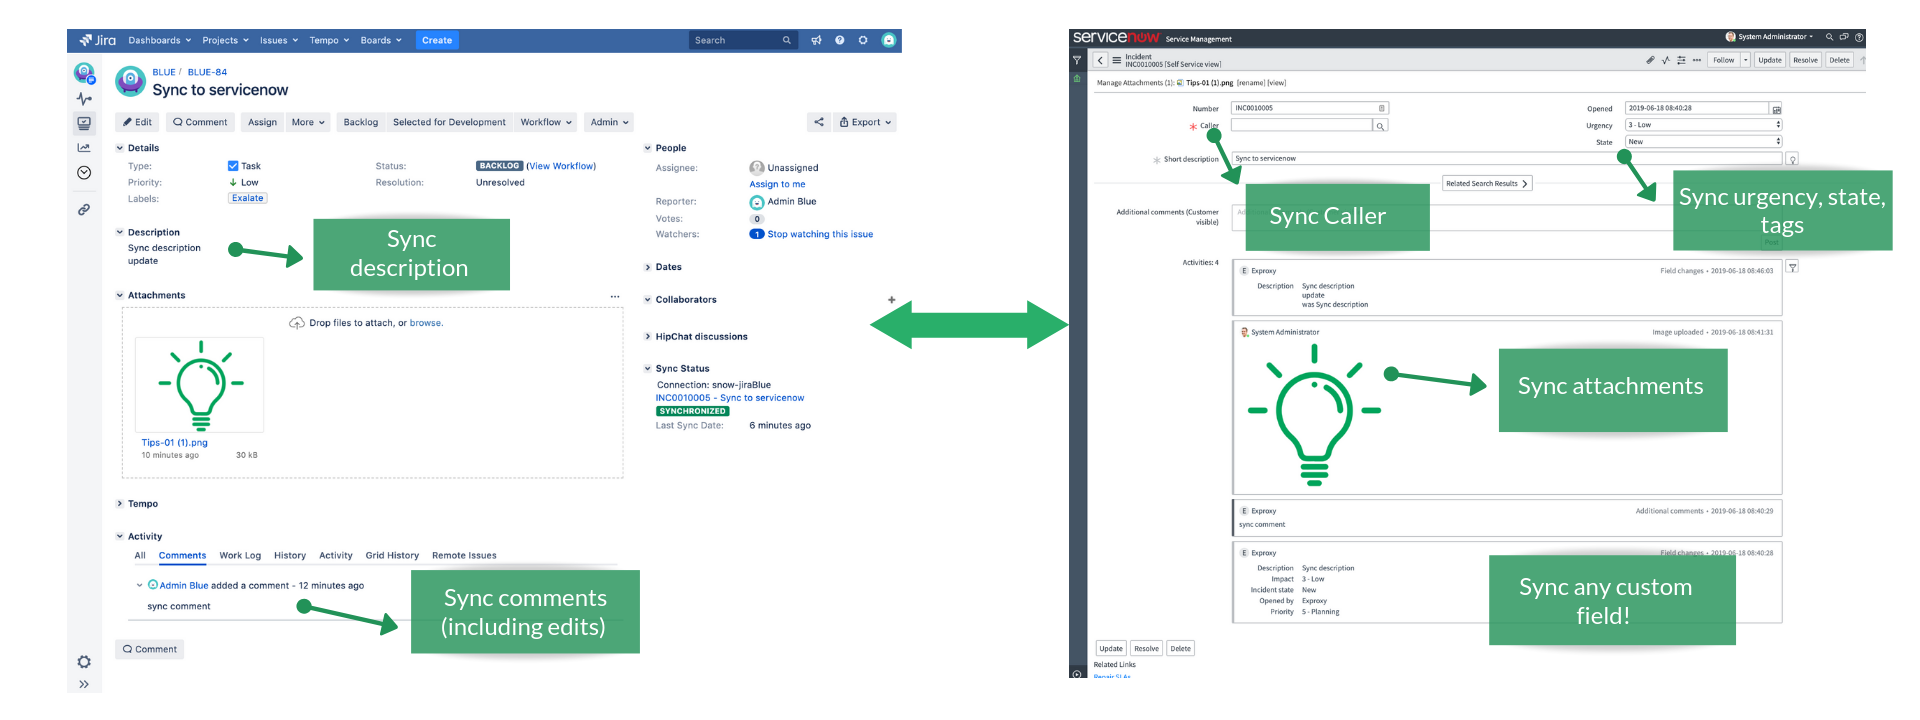Click the ServiceNow global search magnifier

point(1829,37)
